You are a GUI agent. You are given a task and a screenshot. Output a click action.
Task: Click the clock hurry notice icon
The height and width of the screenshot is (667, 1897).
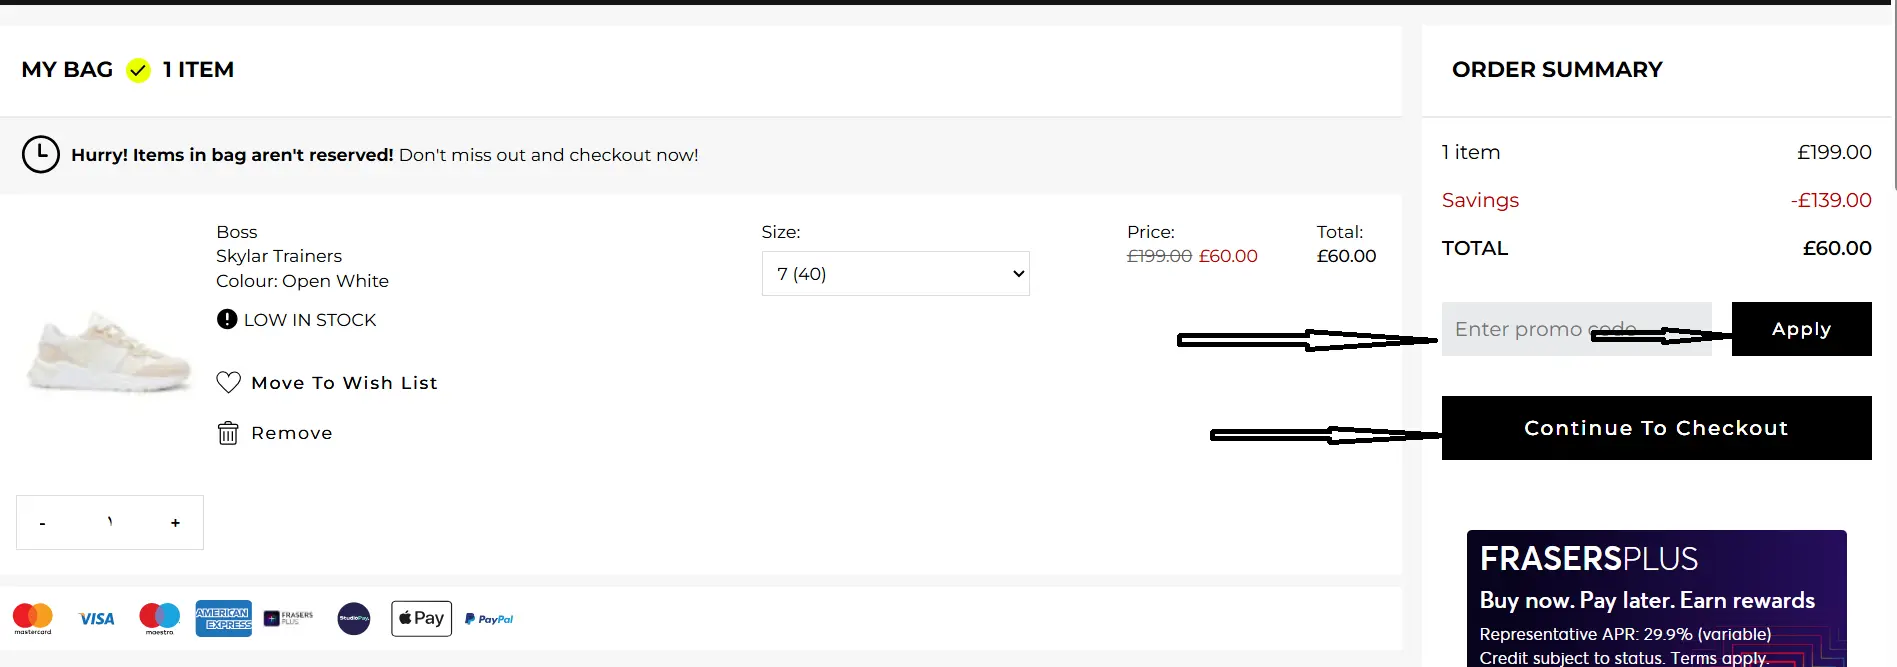click(41, 155)
